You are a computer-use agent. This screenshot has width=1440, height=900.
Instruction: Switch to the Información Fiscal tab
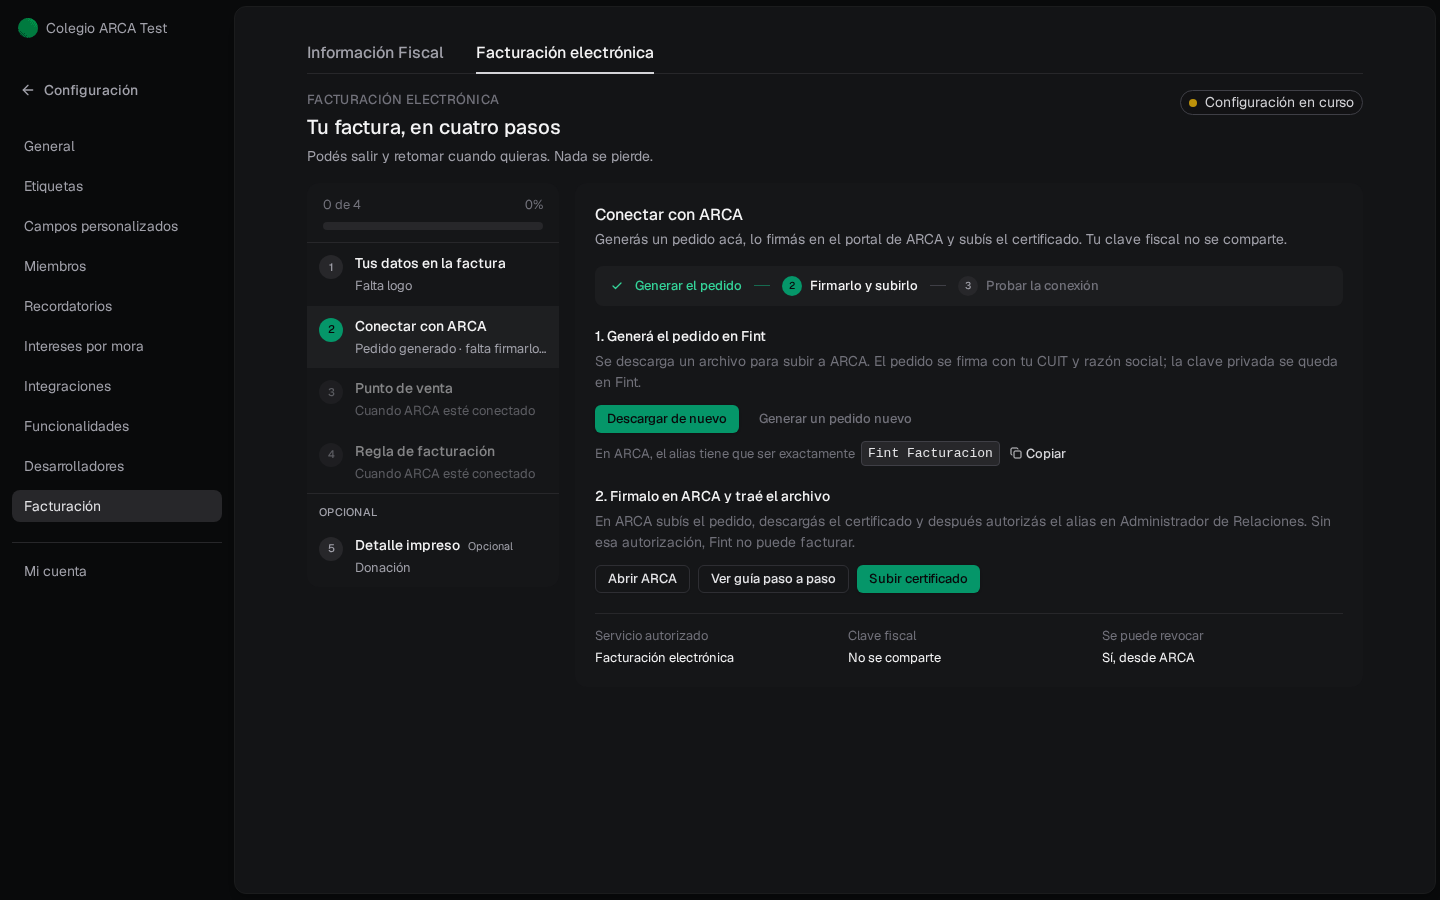375,53
